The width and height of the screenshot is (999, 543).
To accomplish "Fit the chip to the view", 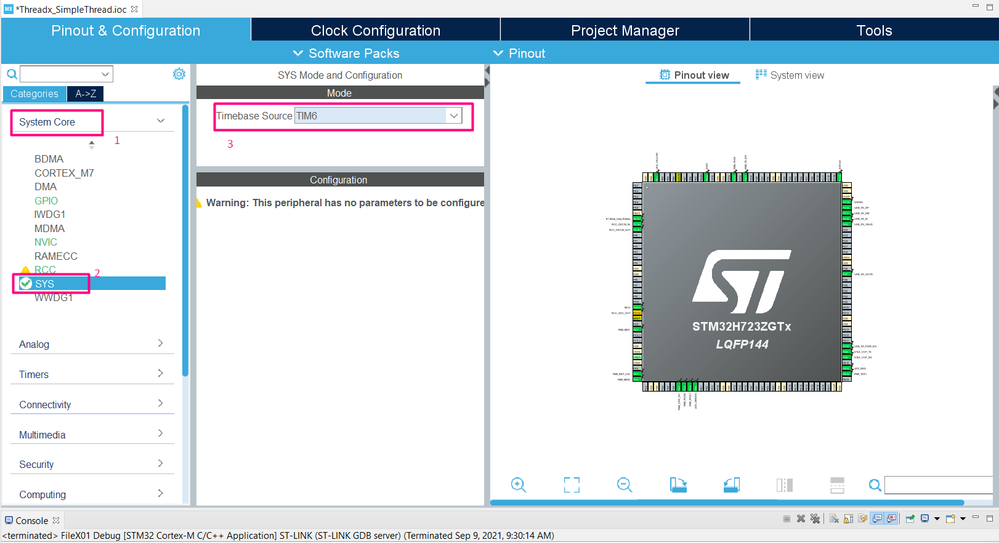I will click(571, 485).
